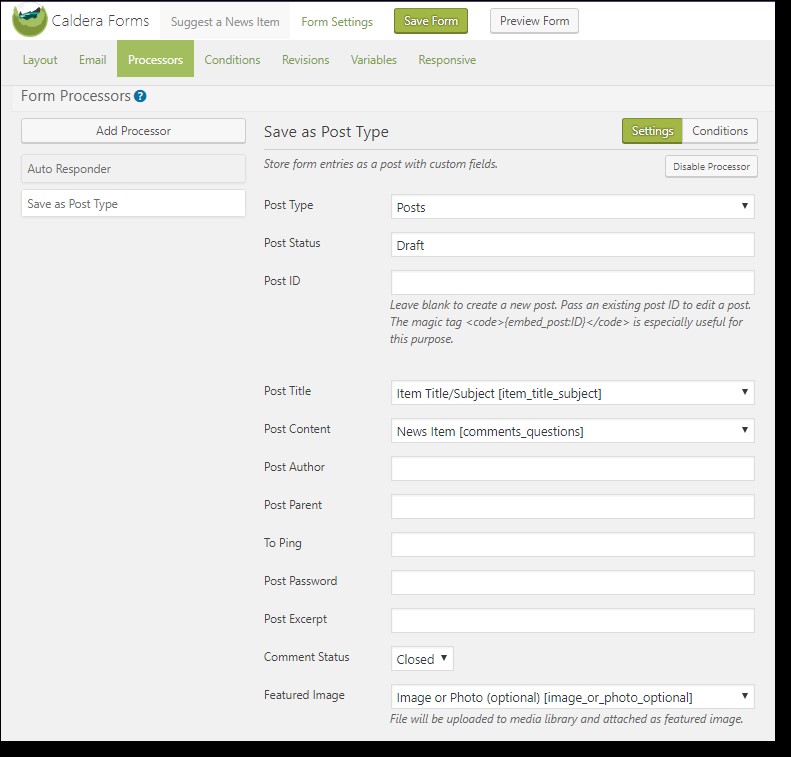Click into the Post Password field
The height and width of the screenshot is (757, 791).
click(573, 583)
